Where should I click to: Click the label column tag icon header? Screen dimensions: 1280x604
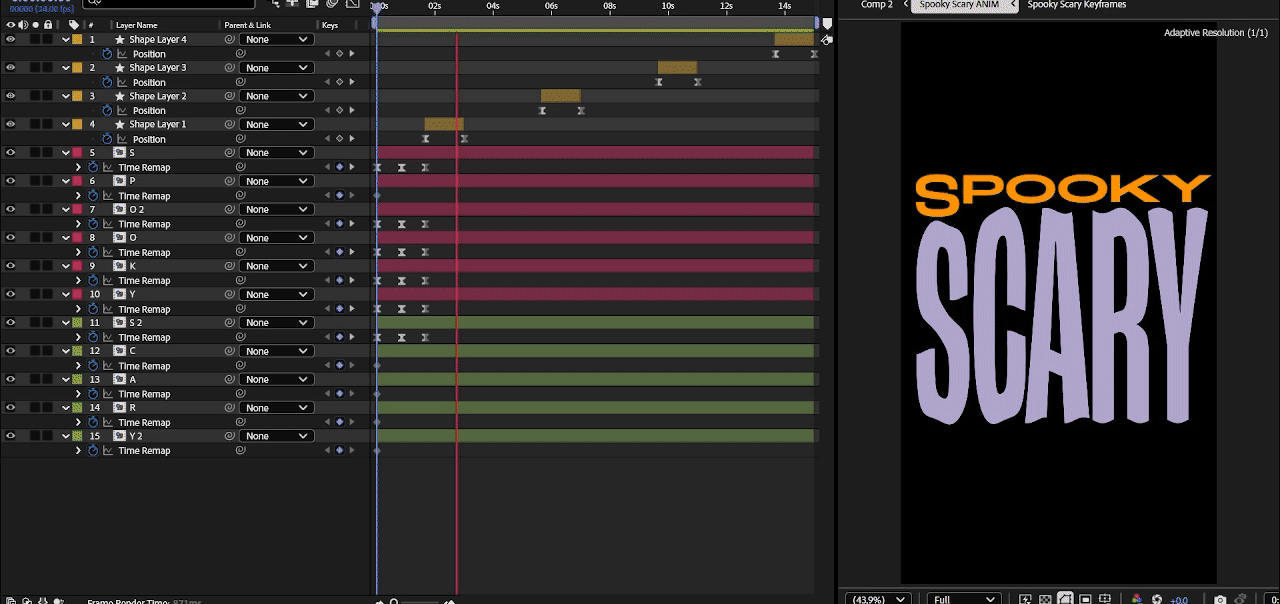click(73, 25)
